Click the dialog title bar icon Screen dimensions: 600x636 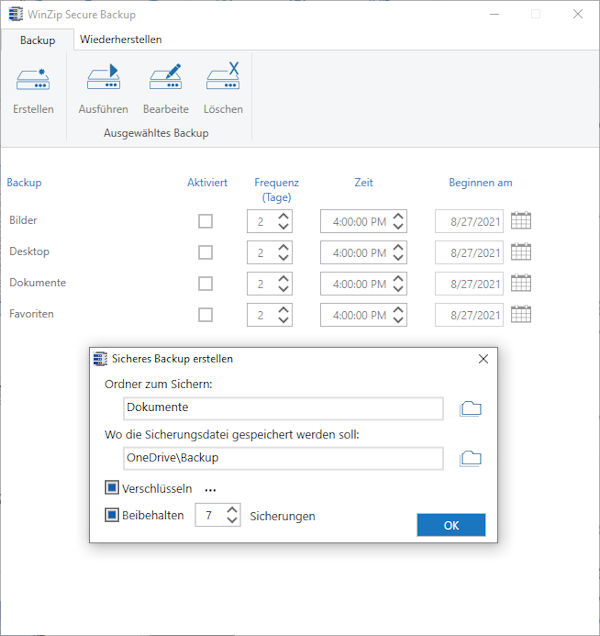click(x=100, y=359)
